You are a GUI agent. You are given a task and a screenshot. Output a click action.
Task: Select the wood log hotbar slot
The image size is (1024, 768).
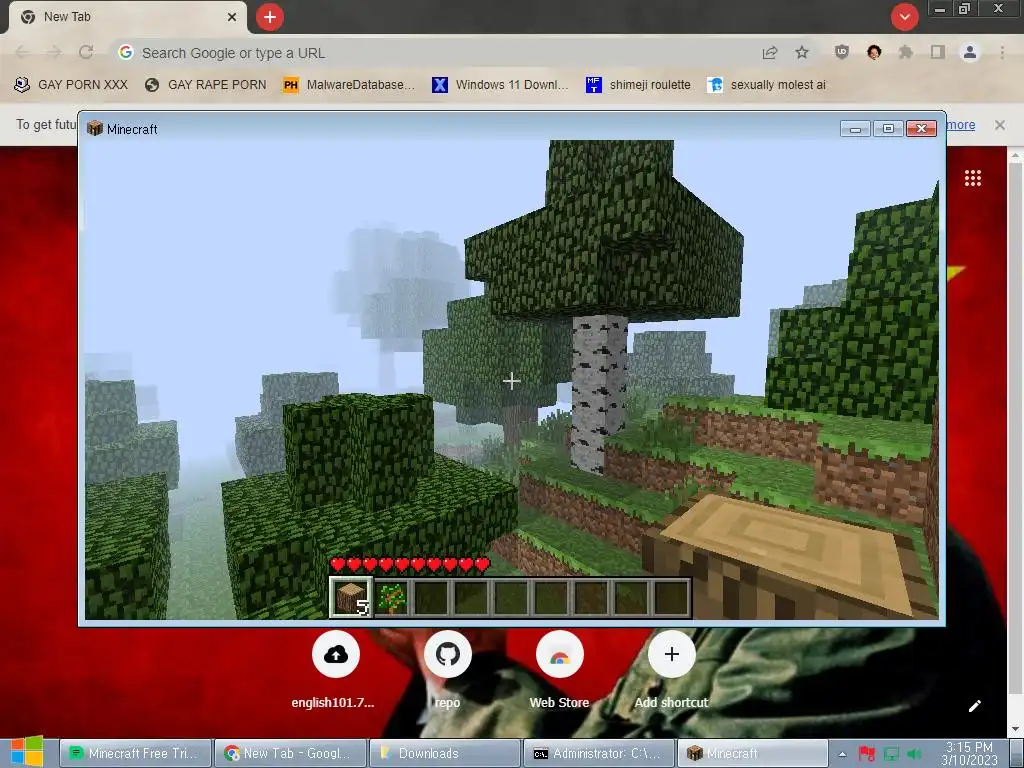point(351,597)
